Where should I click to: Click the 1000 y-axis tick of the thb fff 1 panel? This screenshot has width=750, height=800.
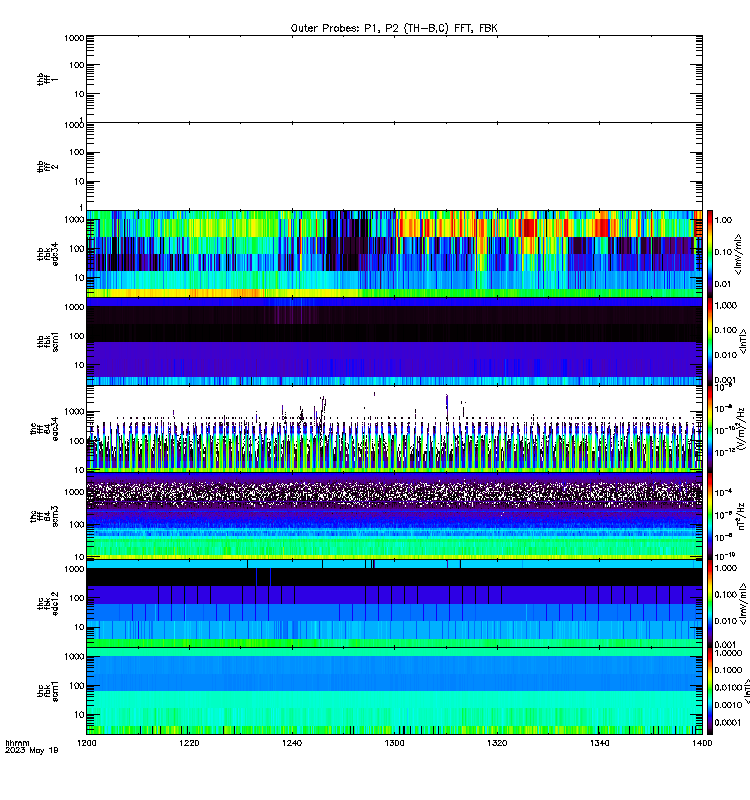click(x=74, y=38)
